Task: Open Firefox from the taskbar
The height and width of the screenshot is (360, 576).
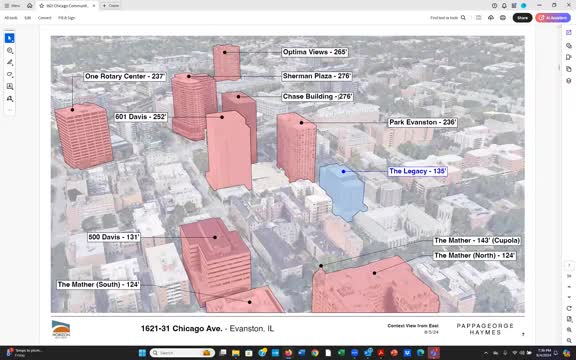Action: [x=288, y=353]
